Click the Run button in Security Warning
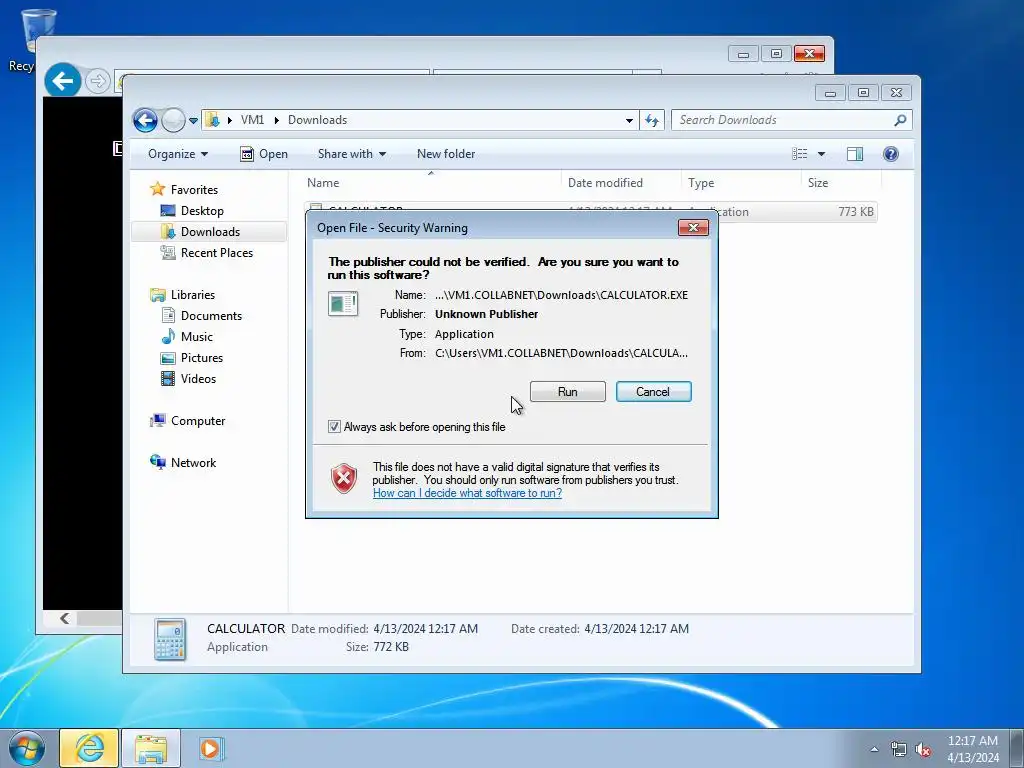 pyautogui.click(x=568, y=392)
